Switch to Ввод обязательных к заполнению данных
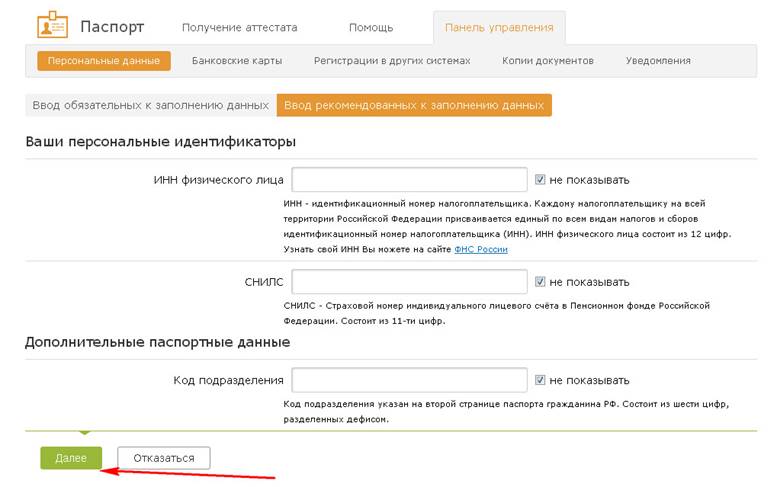Image resolution: width=777 pixels, height=487 pixels. pos(151,106)
